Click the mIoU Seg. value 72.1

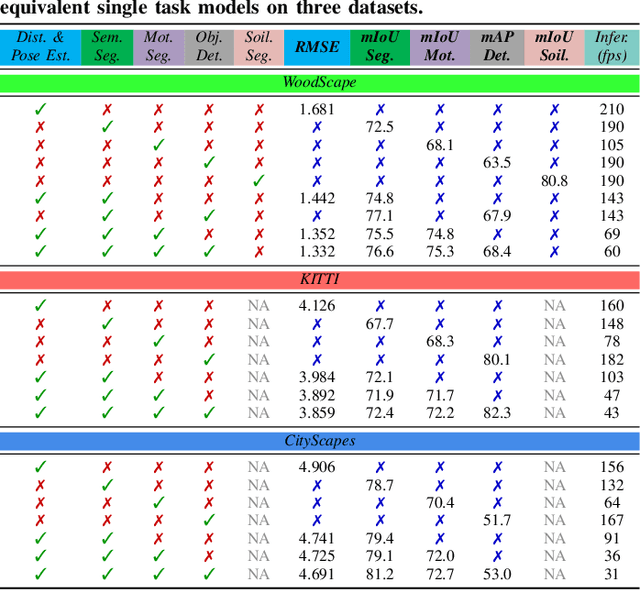pyautogui.click(x=380, y=377)
